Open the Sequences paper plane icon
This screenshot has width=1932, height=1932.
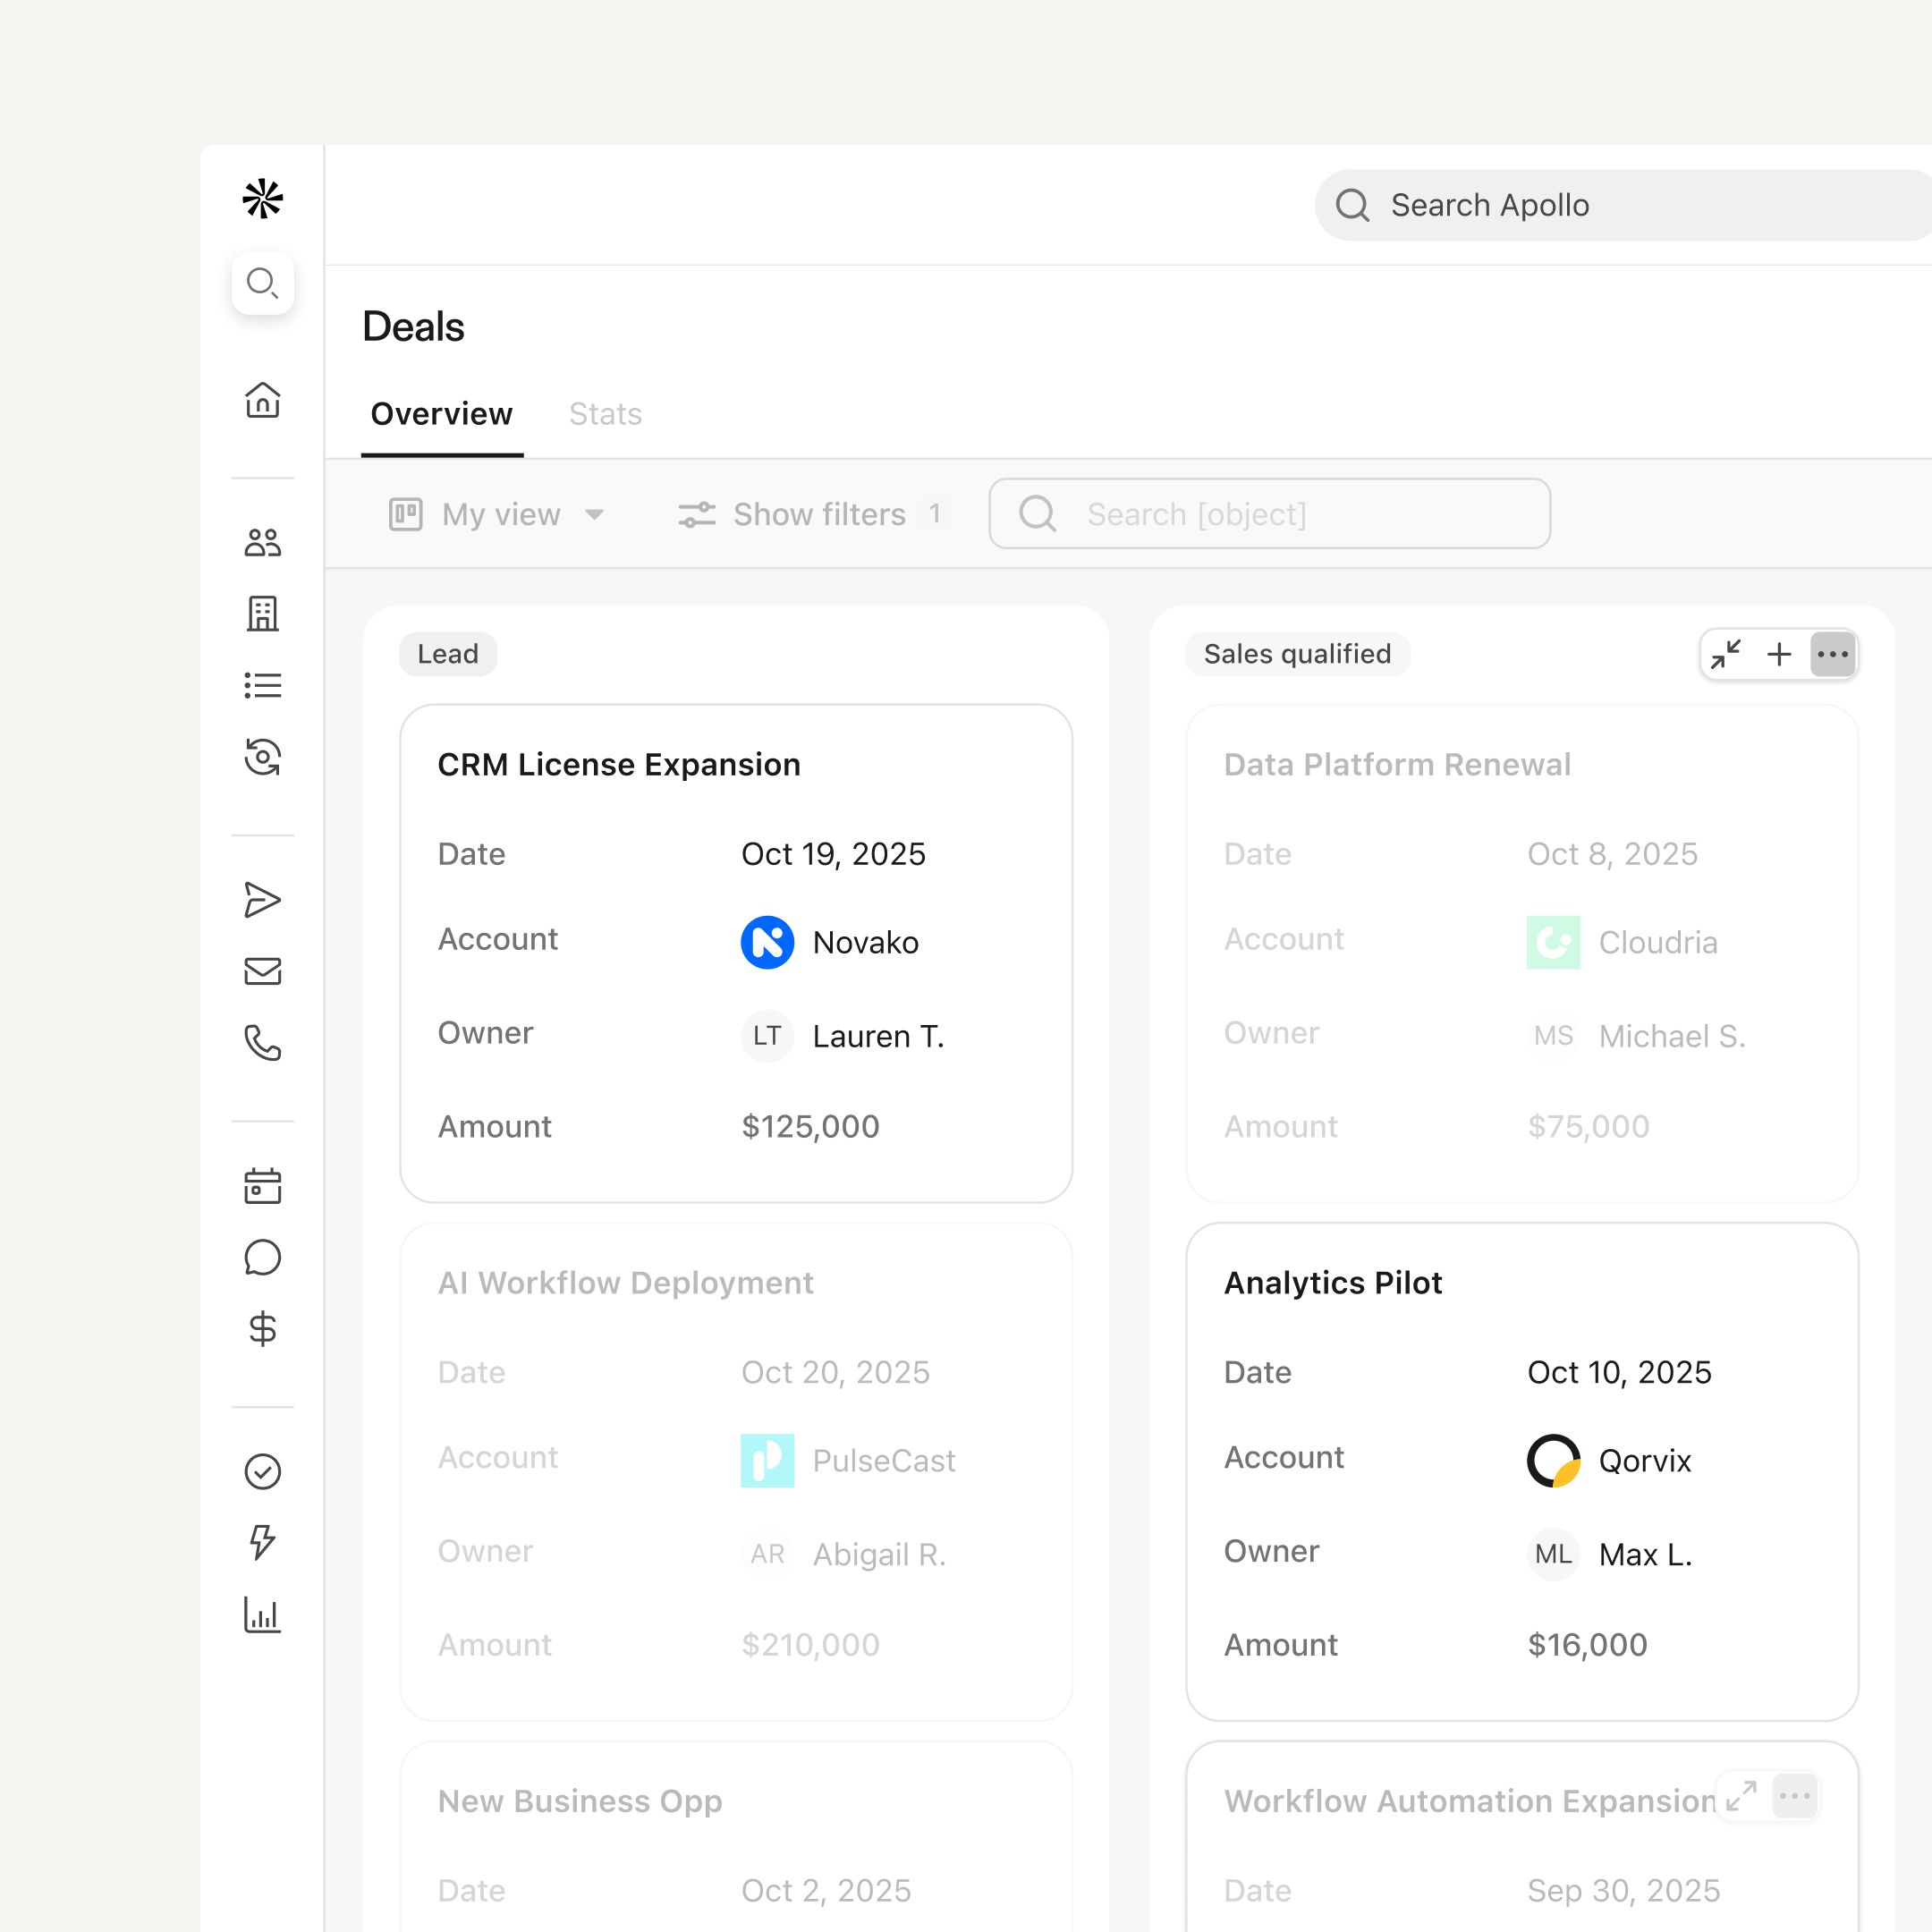click(262, 899)
